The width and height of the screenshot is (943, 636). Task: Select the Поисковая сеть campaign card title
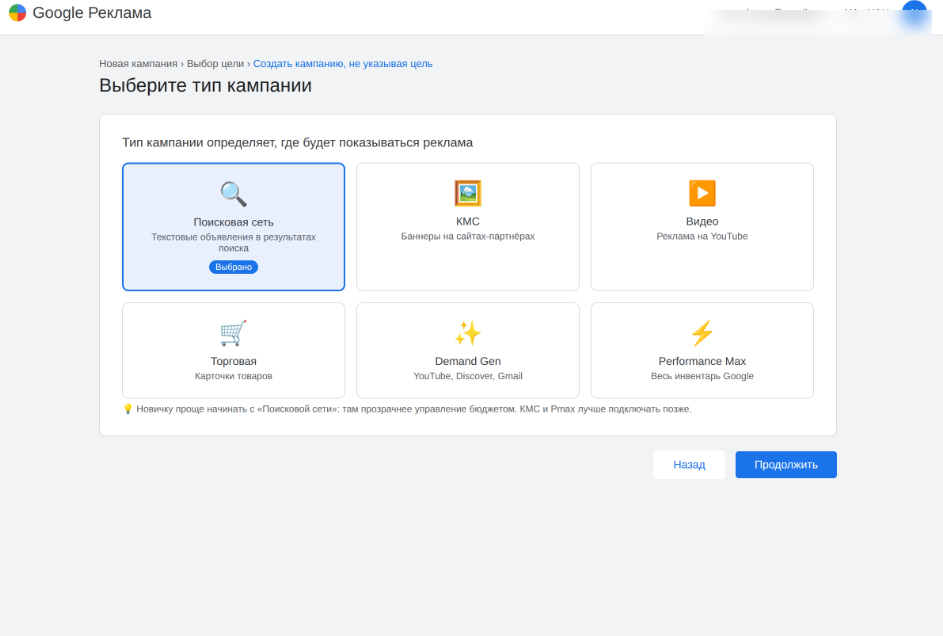[x=233, y=222]
